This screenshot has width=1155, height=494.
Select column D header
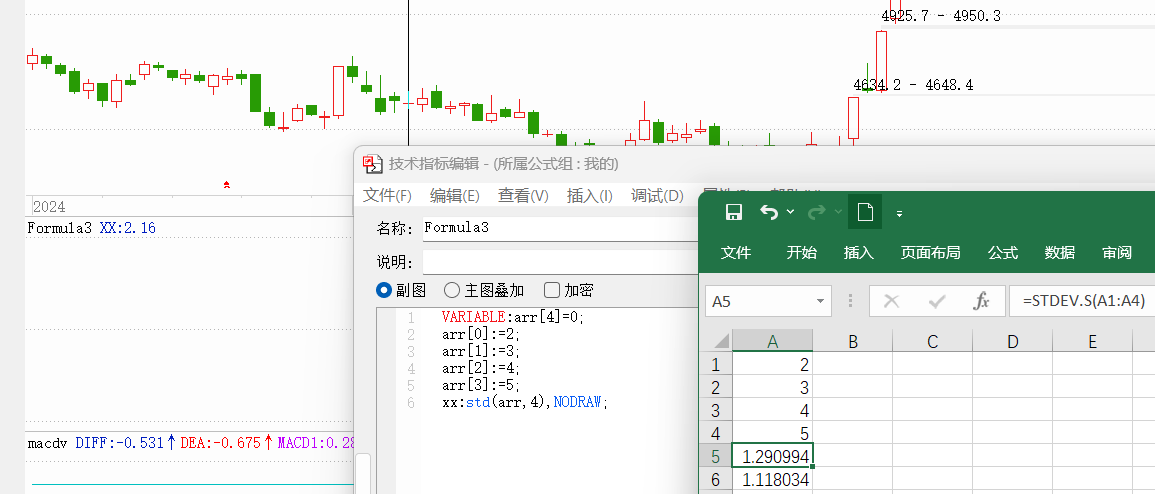[x=1013, y=341]
